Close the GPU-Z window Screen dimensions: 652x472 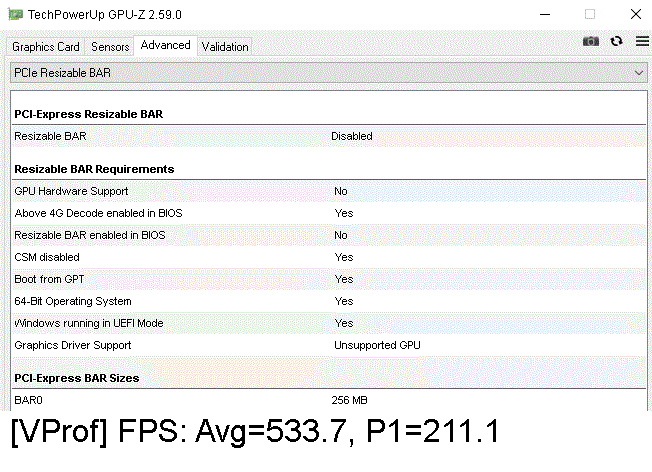(x=636, y=15)
